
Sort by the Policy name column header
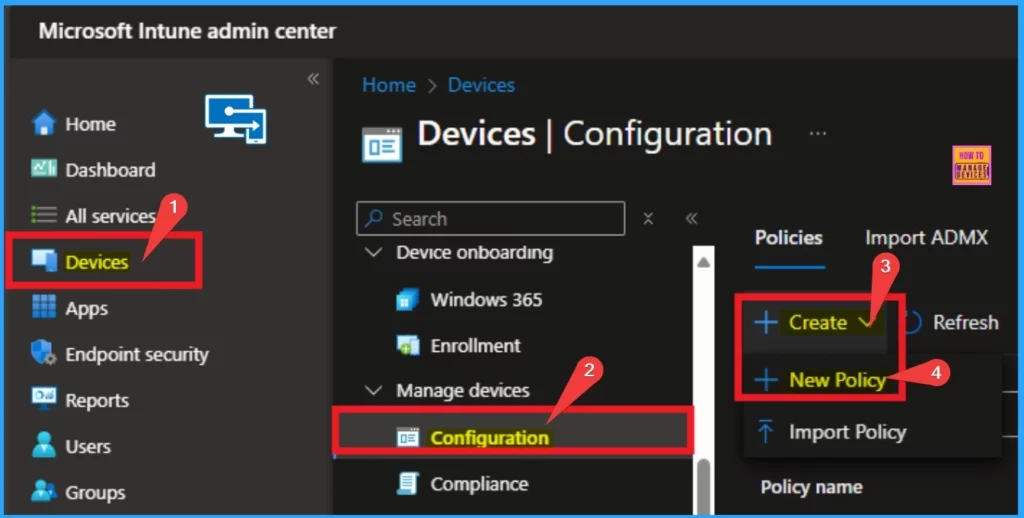[811, 487]
